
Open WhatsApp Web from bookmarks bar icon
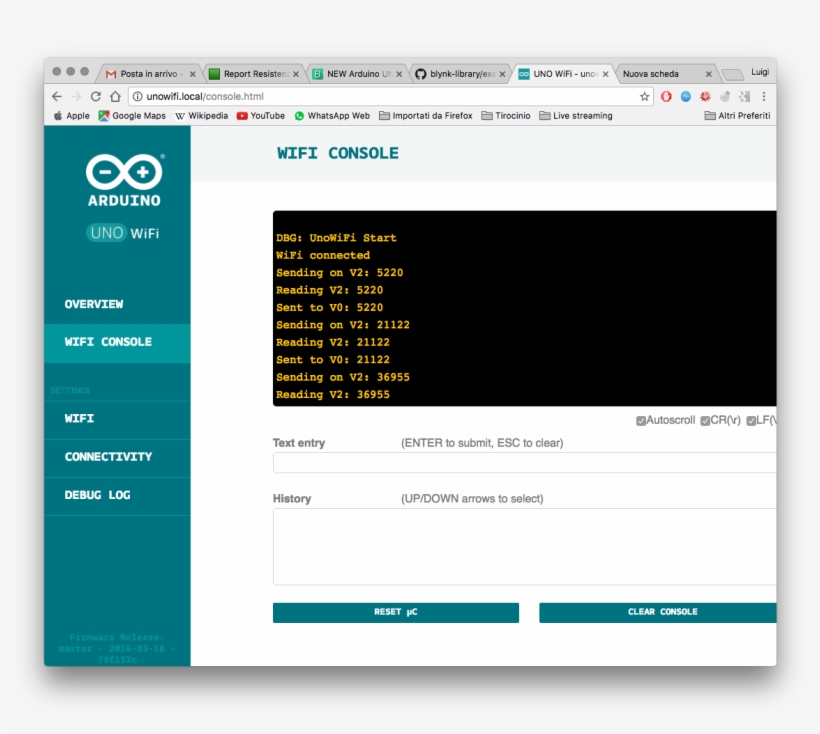click(x=300, y=115)
